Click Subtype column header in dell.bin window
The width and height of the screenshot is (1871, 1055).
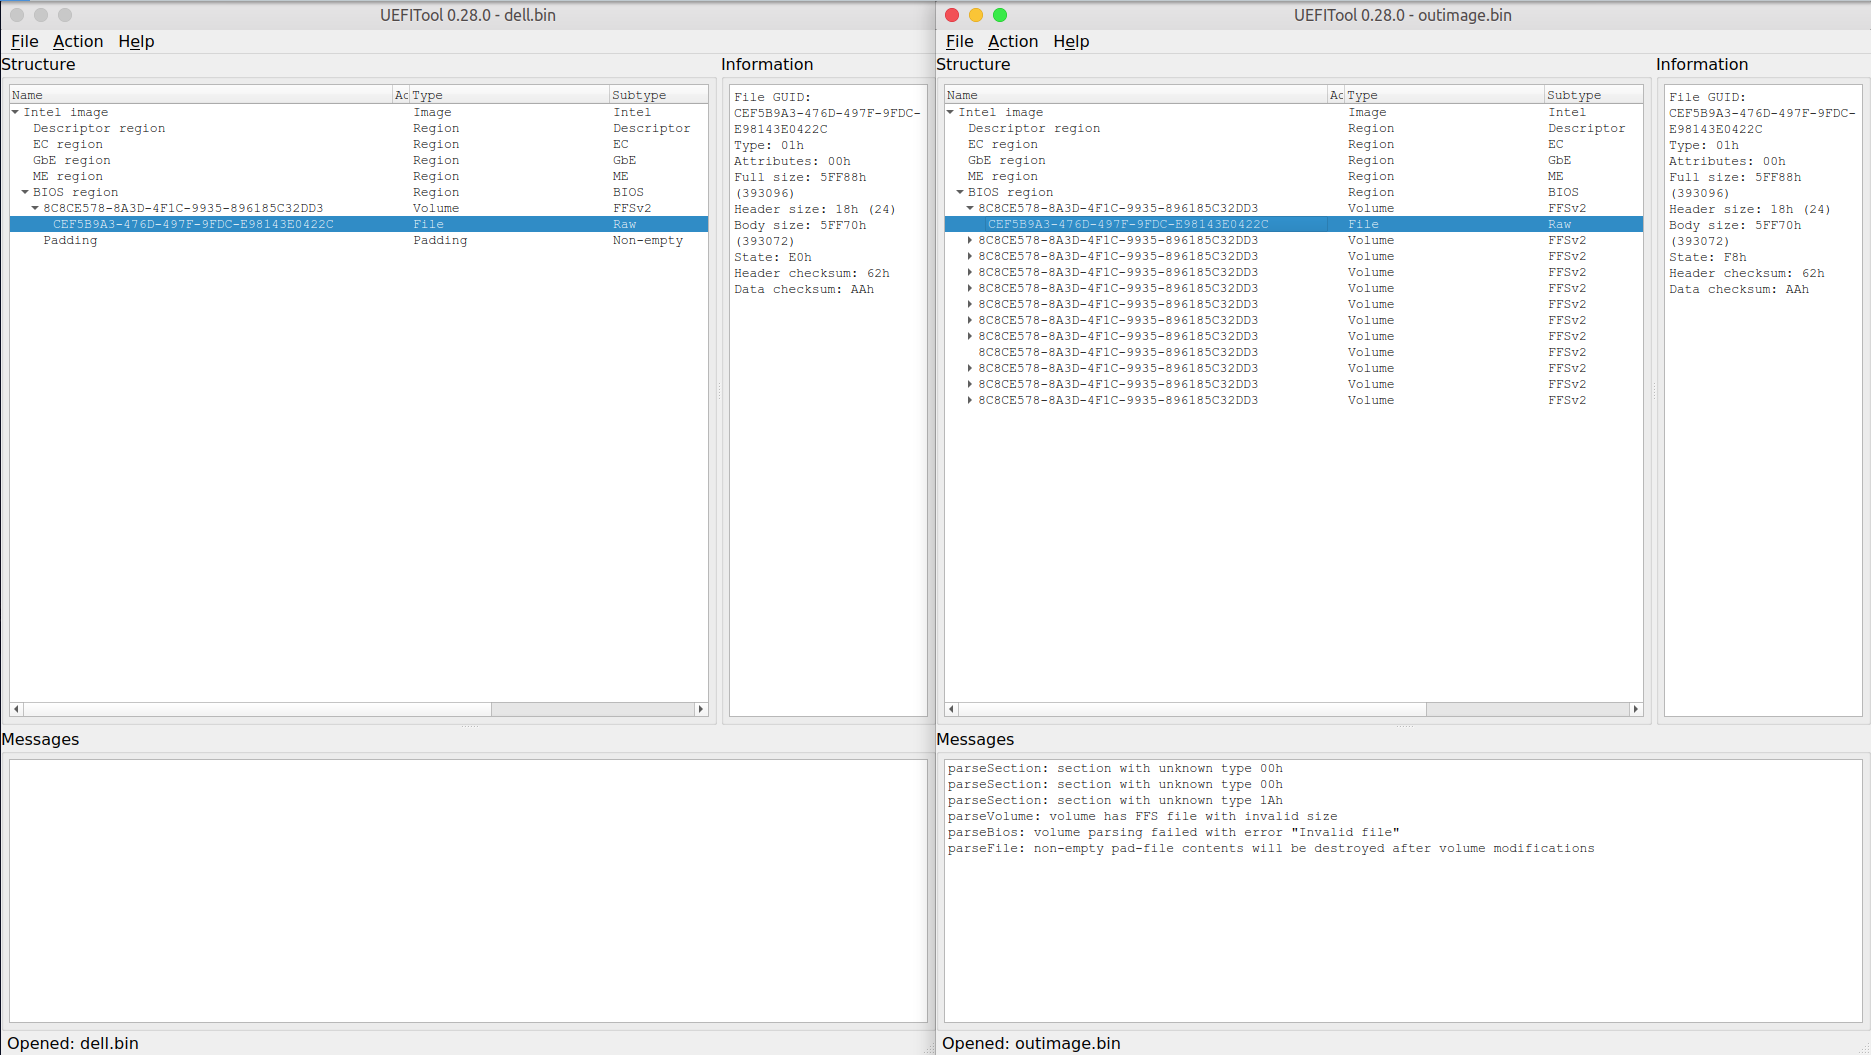[x=639, y=95]
